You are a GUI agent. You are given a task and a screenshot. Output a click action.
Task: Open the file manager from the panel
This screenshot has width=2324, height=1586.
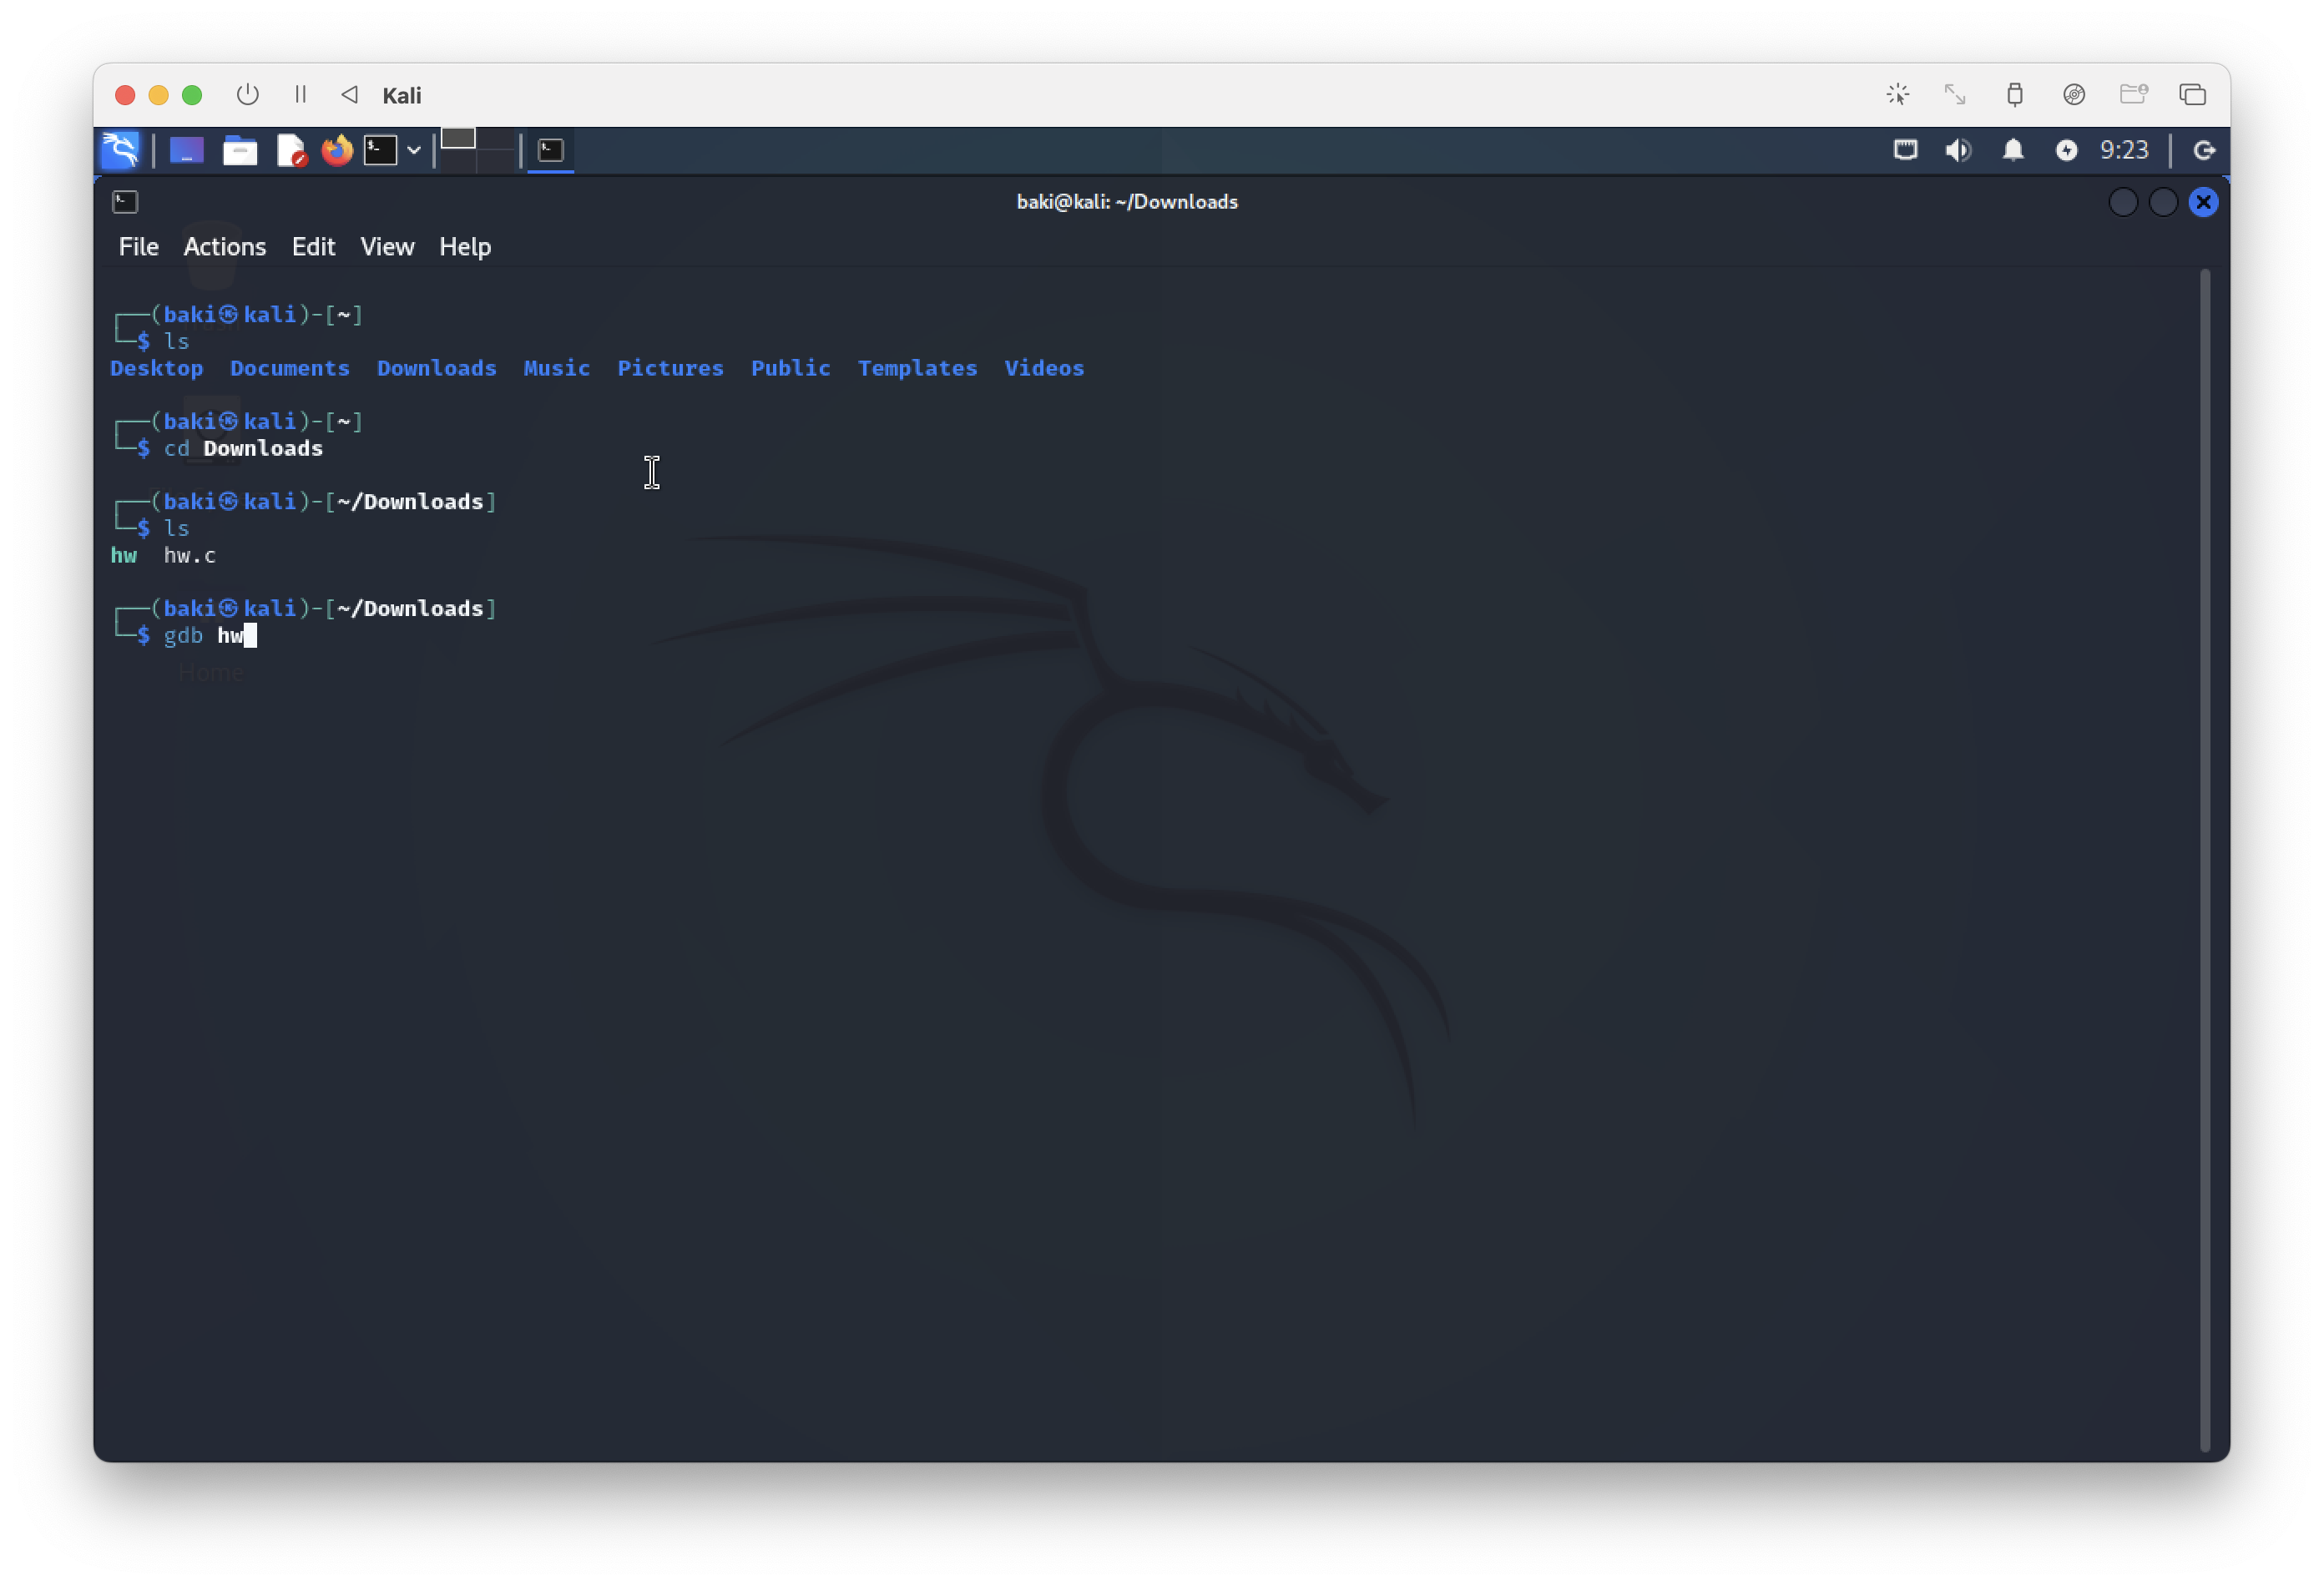pos(239,150)
